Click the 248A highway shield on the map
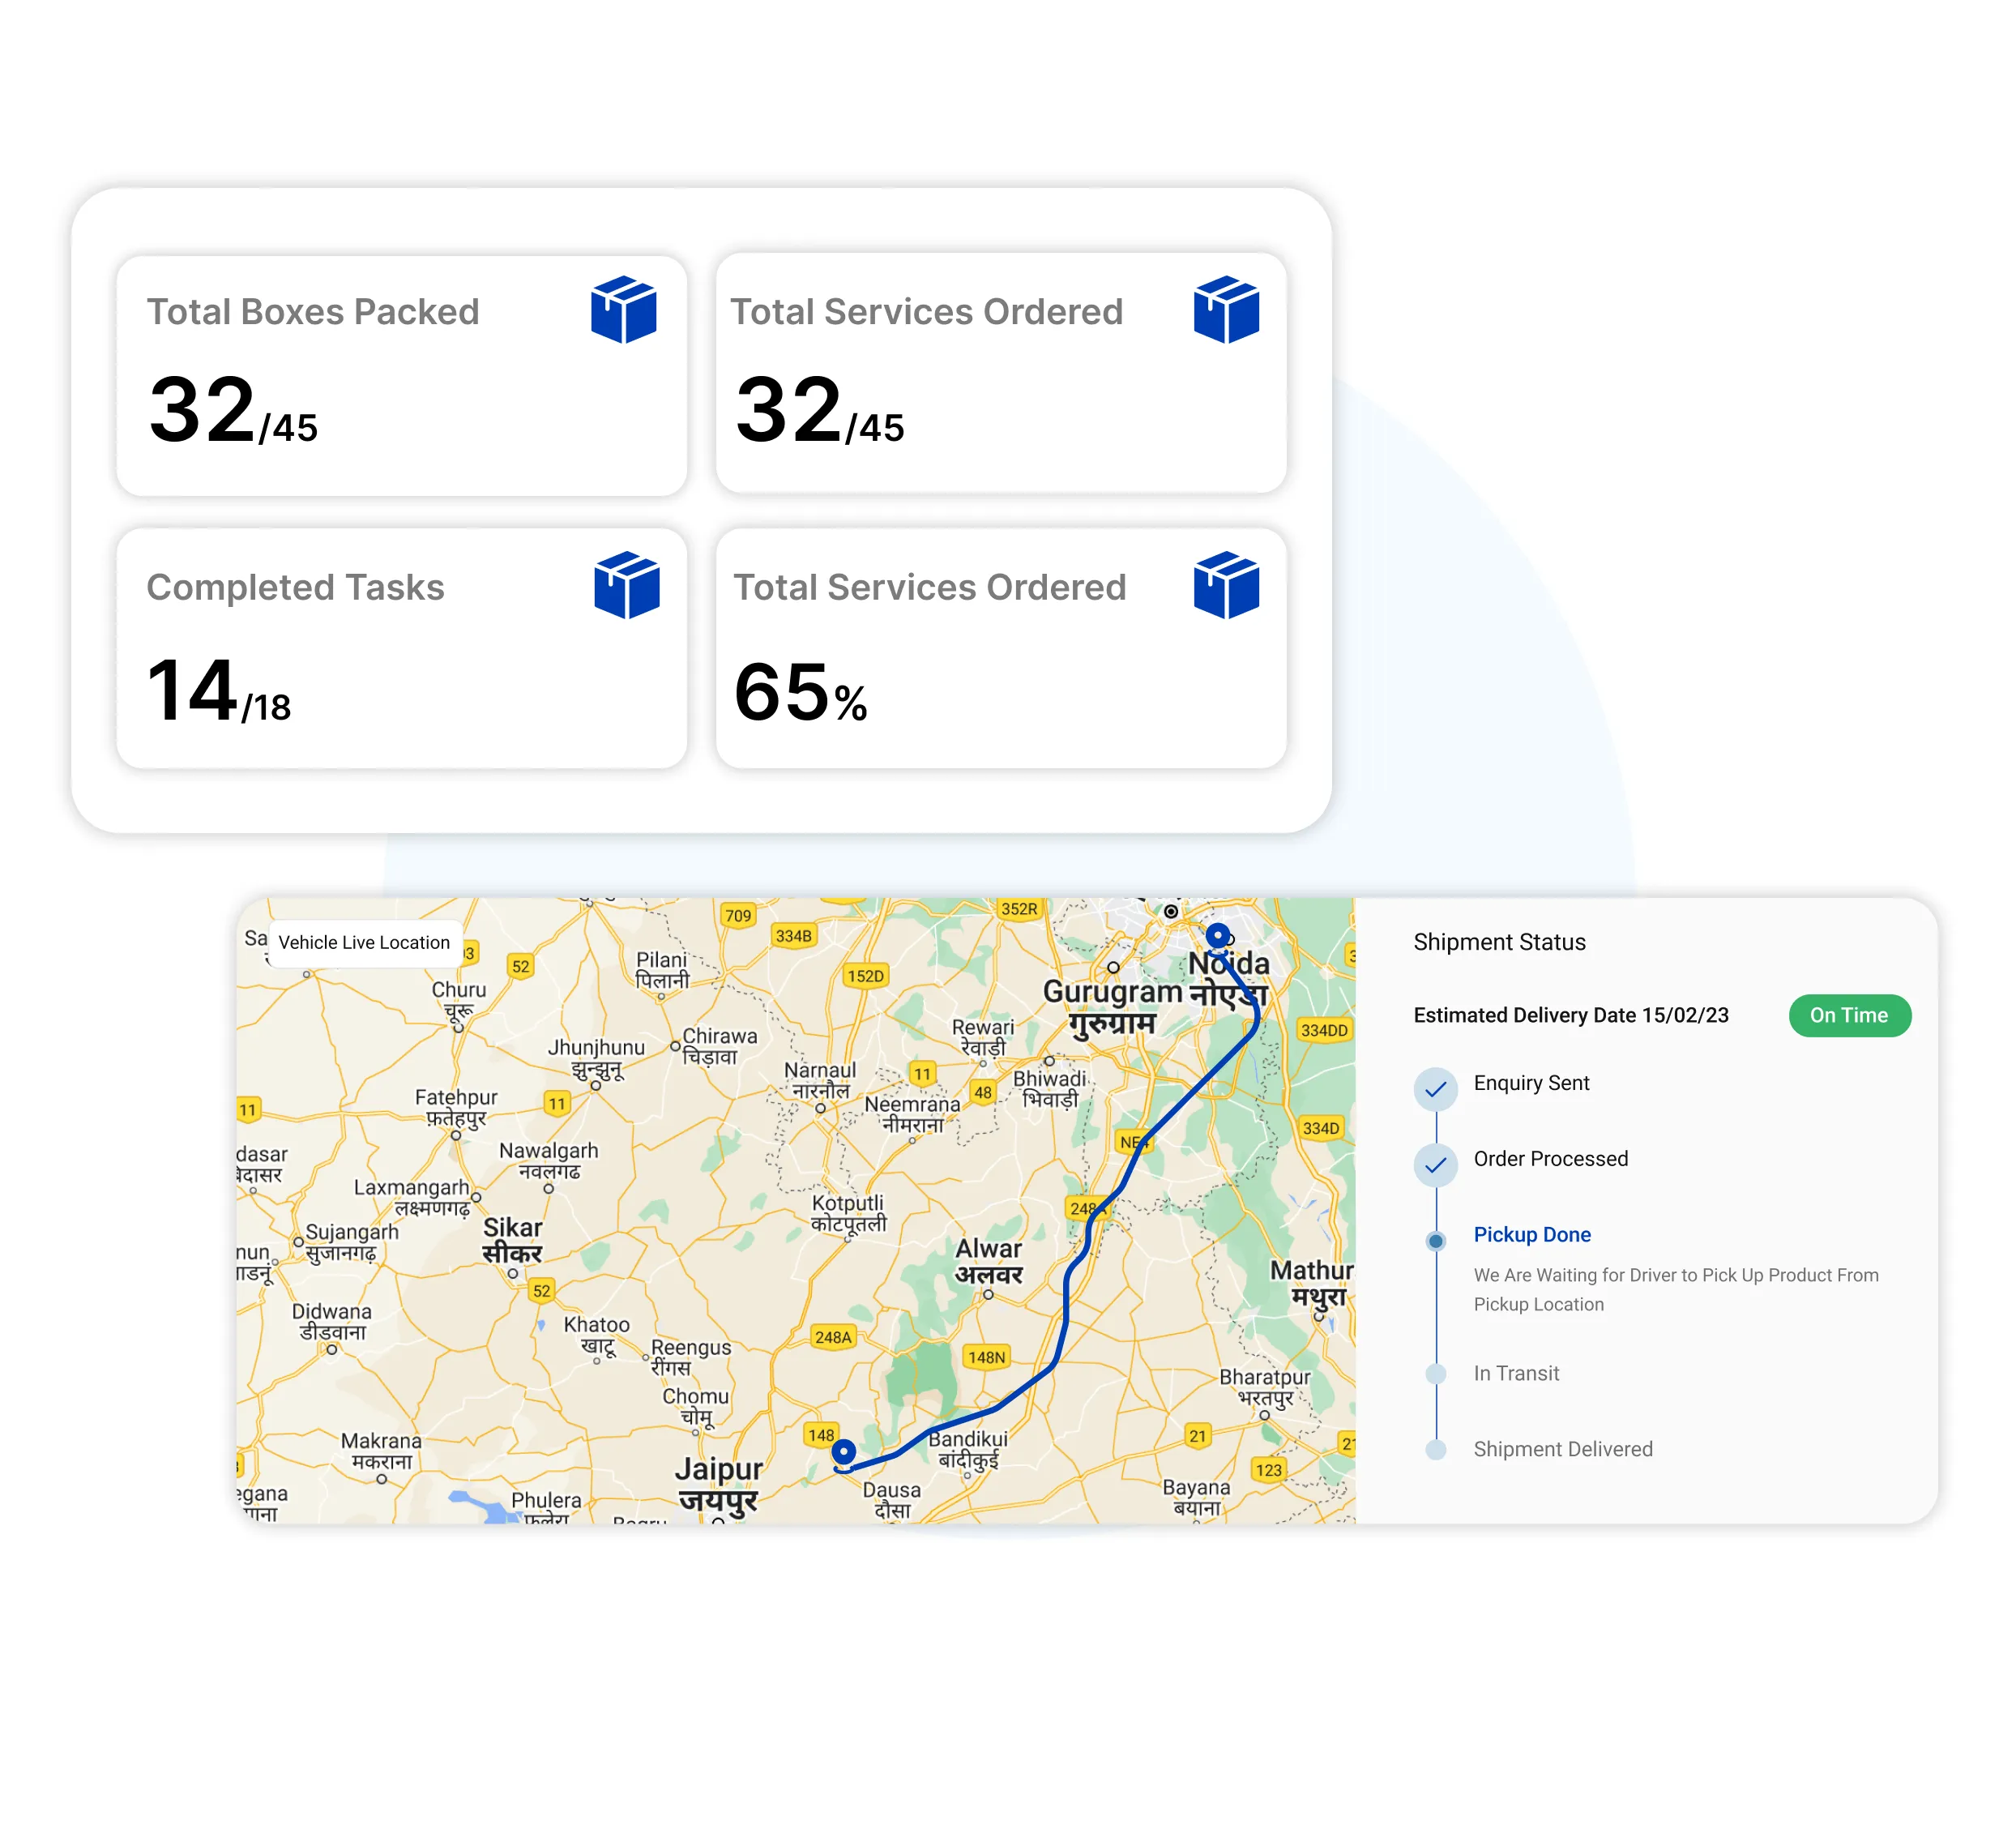This screenshot has width=2016, height=1825. [833, 1337]
